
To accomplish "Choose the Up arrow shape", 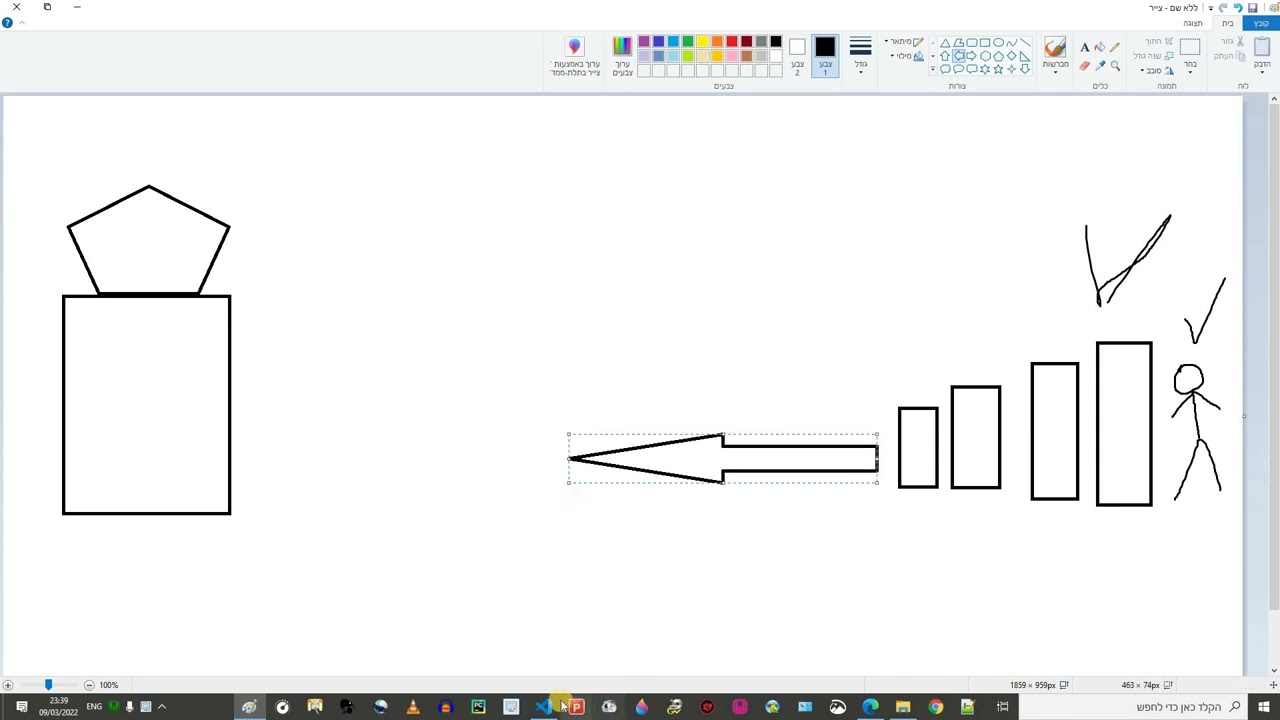I will tap(945, 56).
